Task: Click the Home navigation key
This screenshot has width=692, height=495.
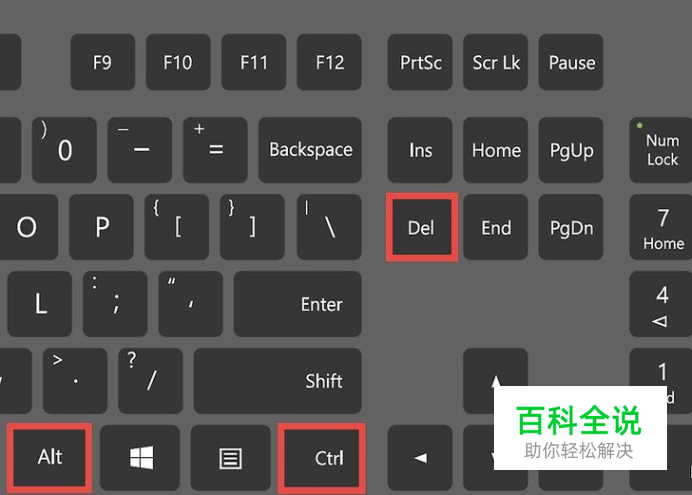Action: click(496, 150)
